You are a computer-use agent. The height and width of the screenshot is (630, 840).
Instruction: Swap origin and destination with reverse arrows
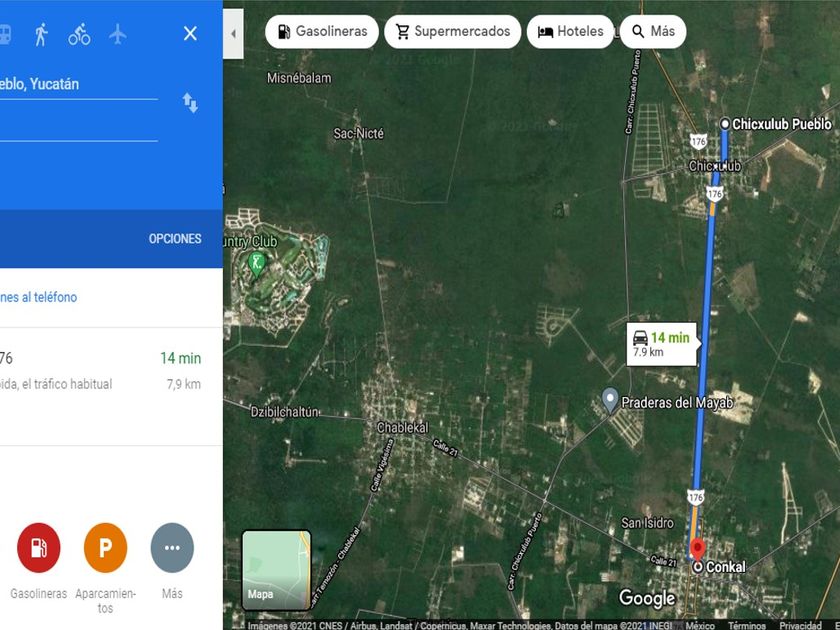[x=190, y=102]
